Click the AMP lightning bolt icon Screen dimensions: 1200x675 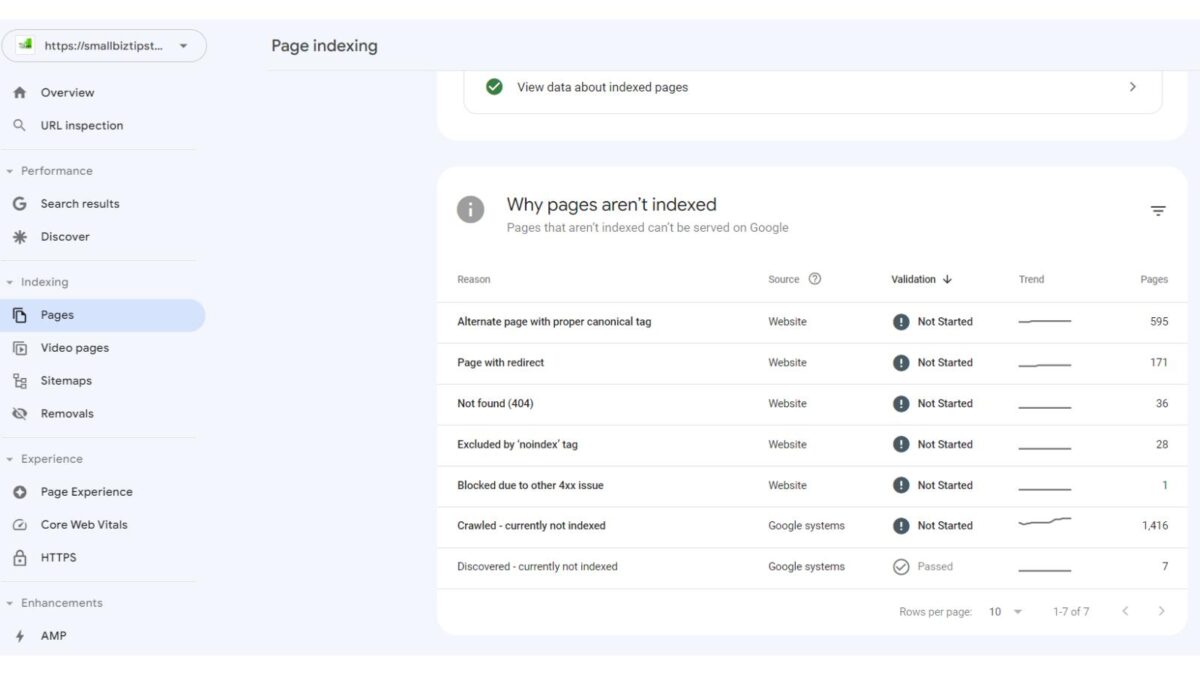coord(19,636)
